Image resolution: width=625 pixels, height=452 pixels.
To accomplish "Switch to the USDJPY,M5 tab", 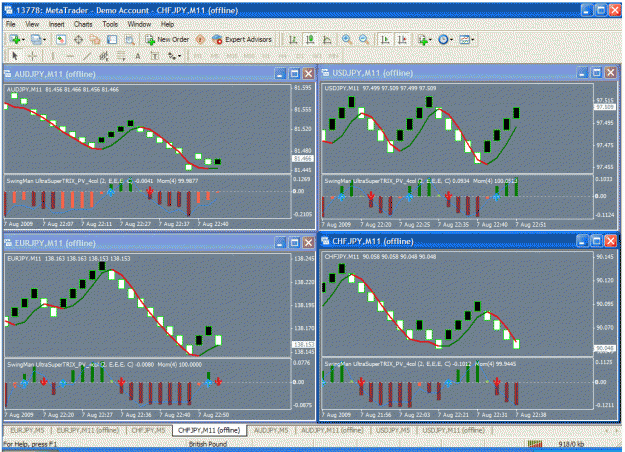I will point(393,430).
